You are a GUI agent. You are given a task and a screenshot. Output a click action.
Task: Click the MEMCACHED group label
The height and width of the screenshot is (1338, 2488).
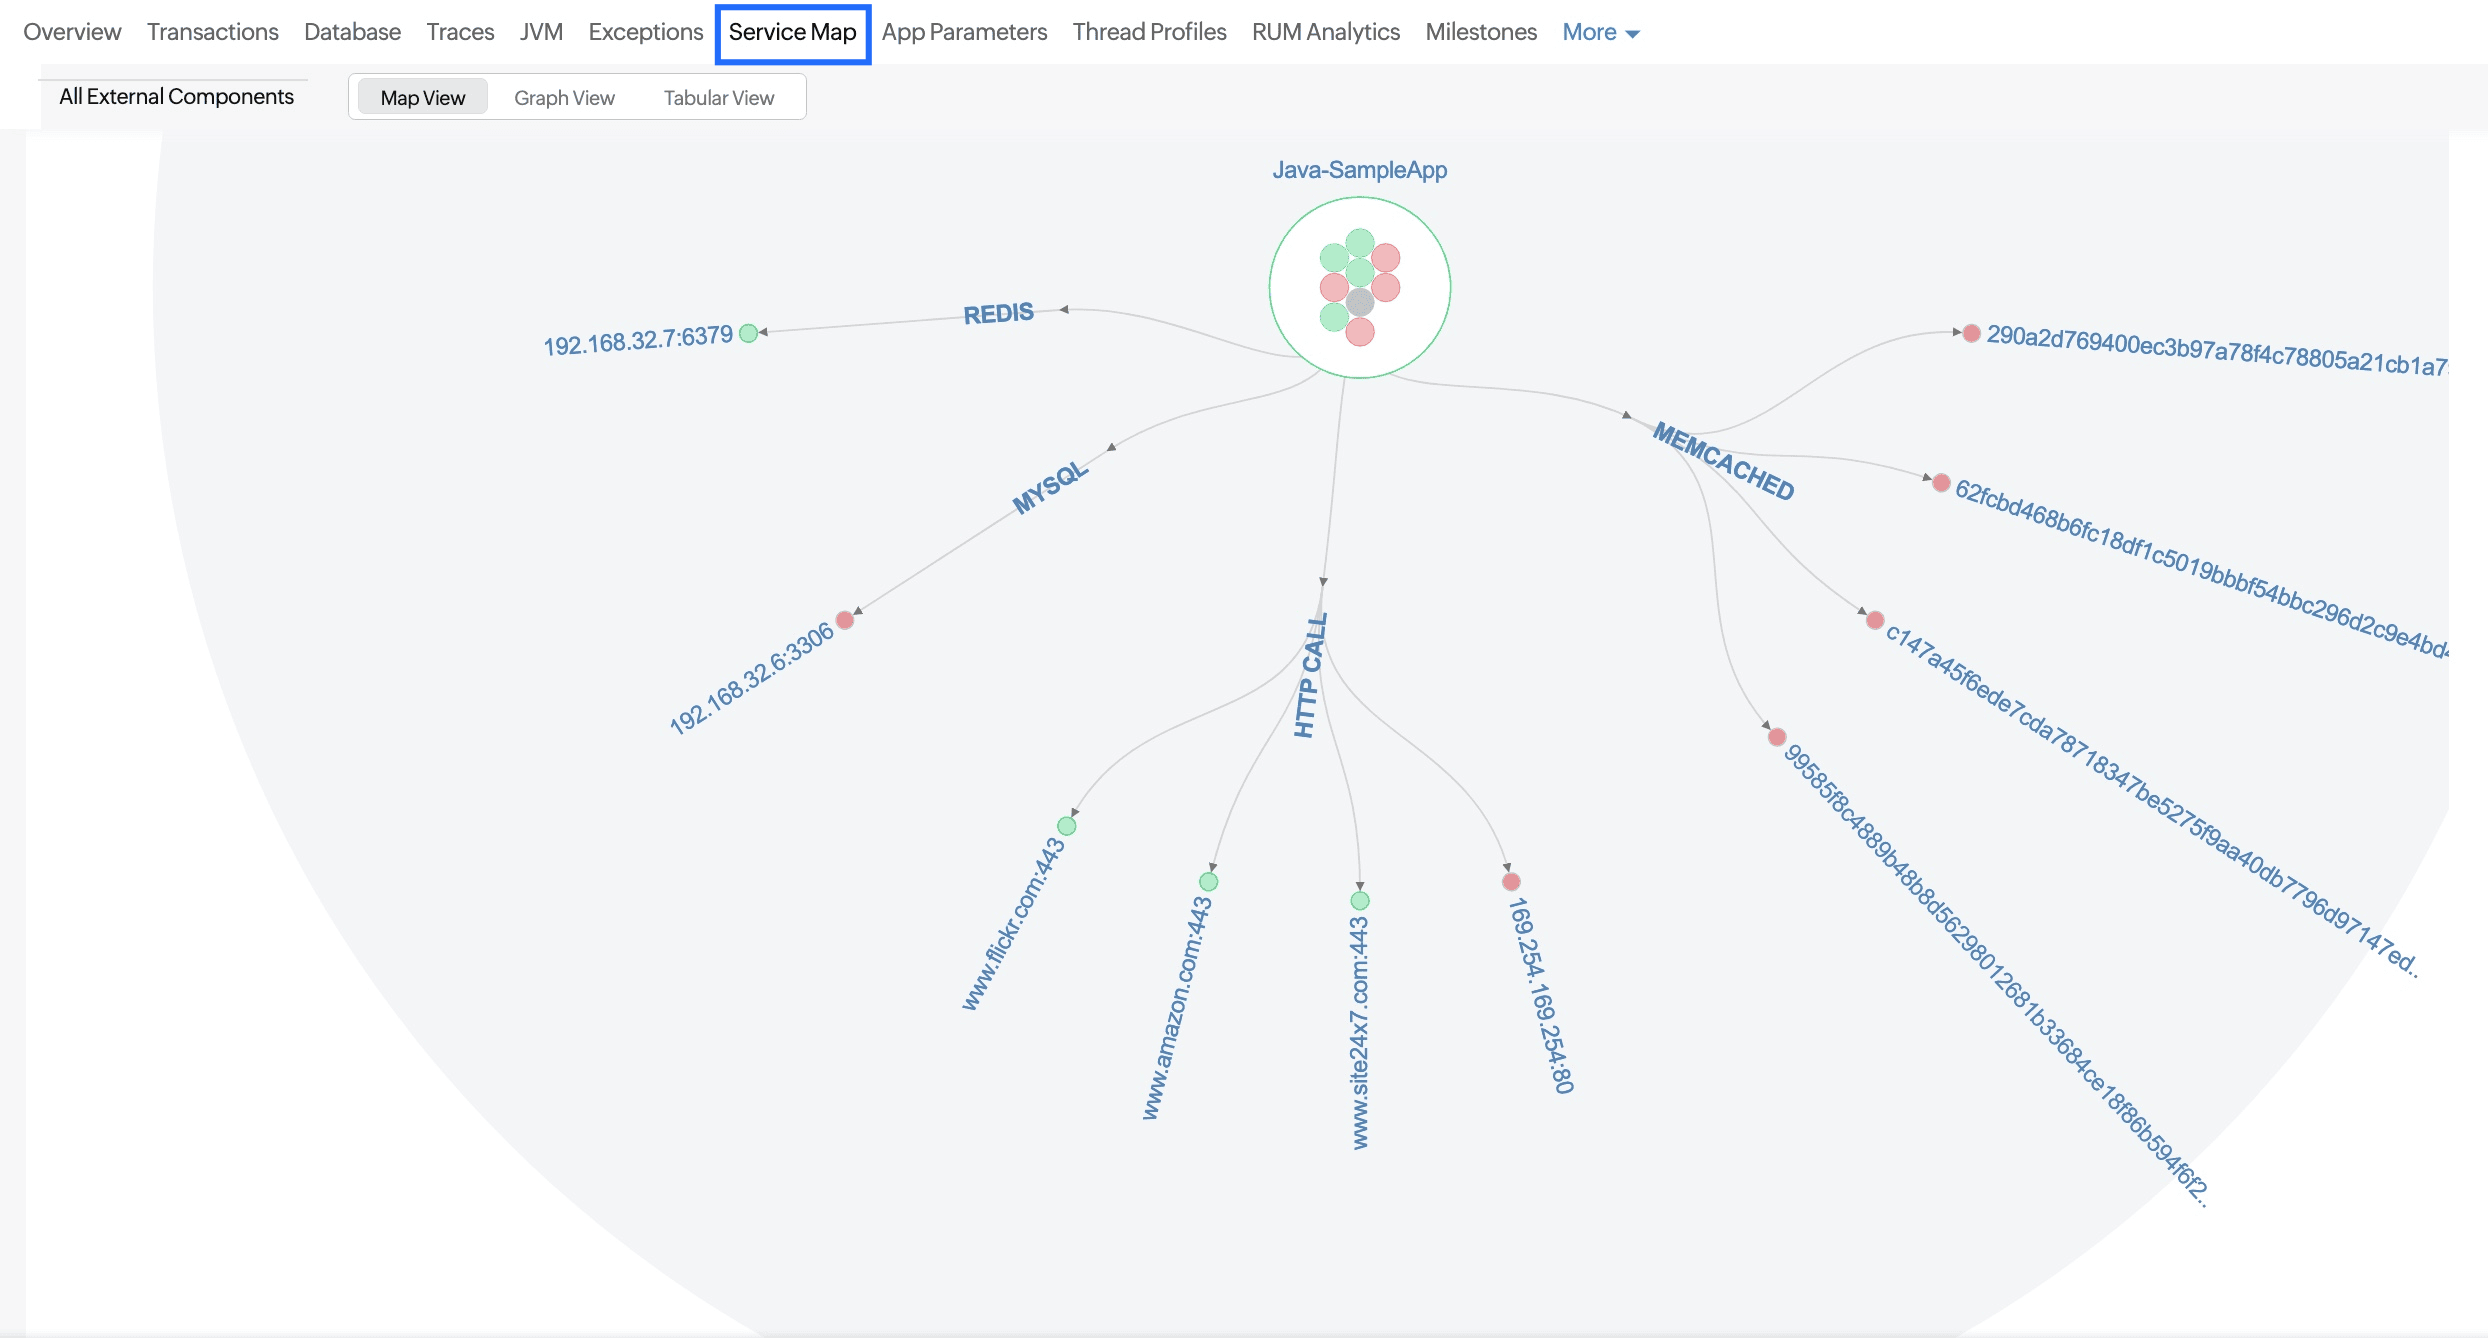(1723, 461)
